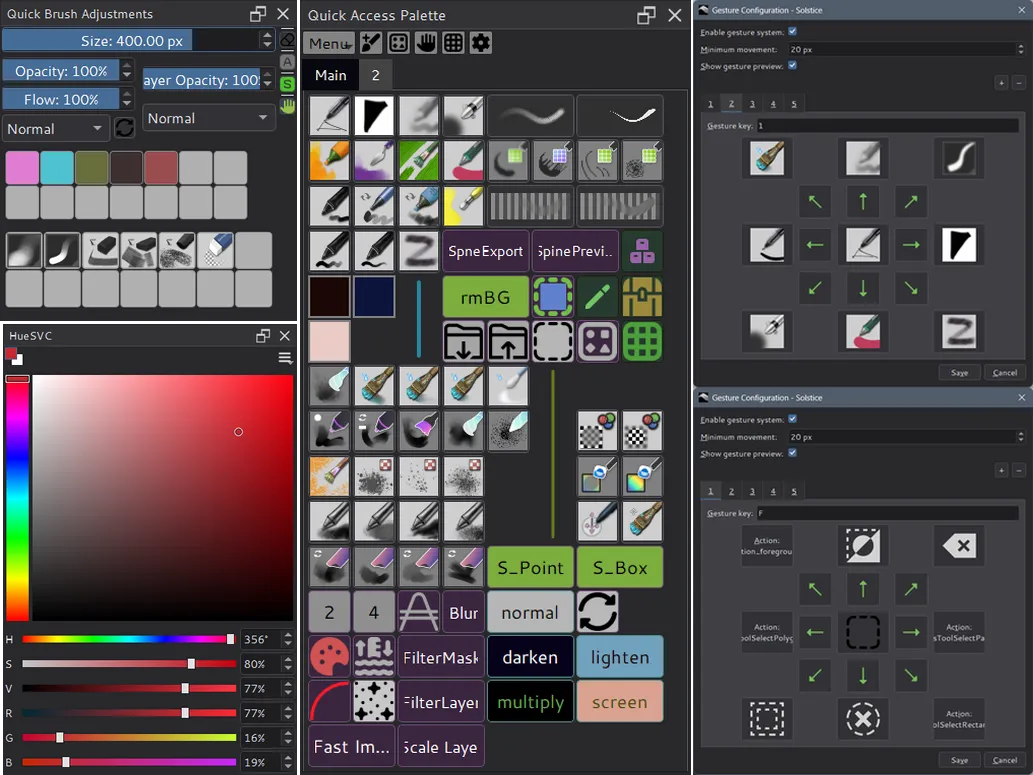The height and width of the screenshot is (775, 1033).
Task: Click the folder import down-arrow icon
Action: tap(463, 342)
